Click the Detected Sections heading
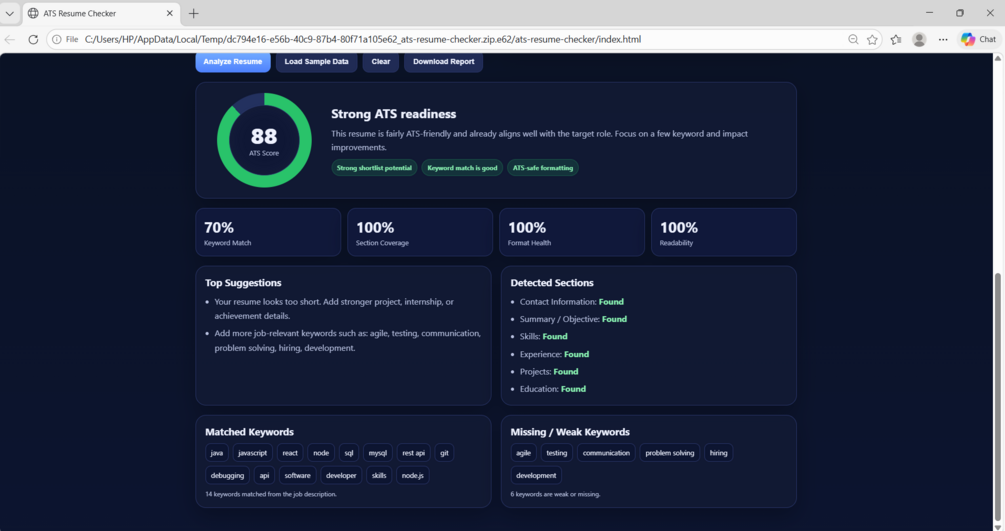 click(552, 283)
